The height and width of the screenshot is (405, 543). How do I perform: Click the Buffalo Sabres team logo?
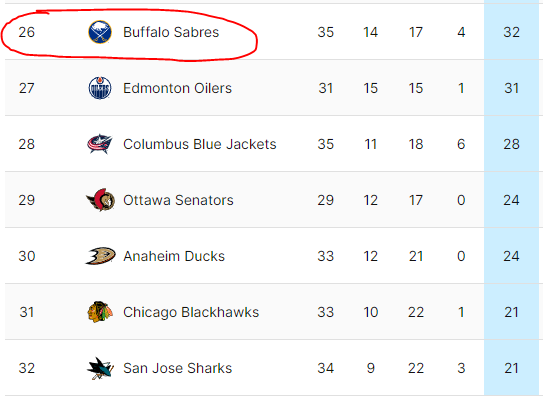click(x=100, y=32)
